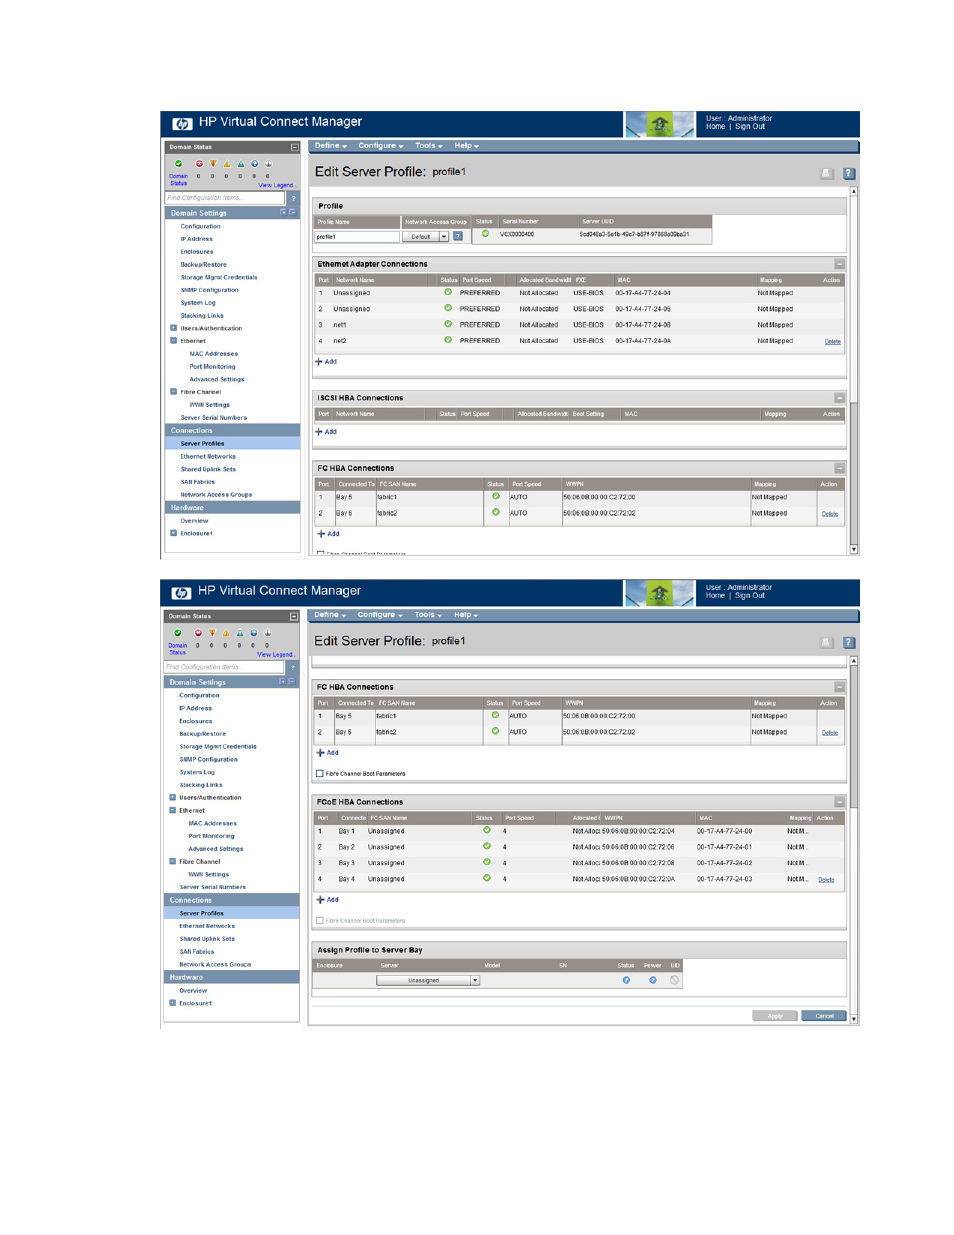
Task: Click the Home link in the lower screenshot header
Action: click(x=715, y=596)
